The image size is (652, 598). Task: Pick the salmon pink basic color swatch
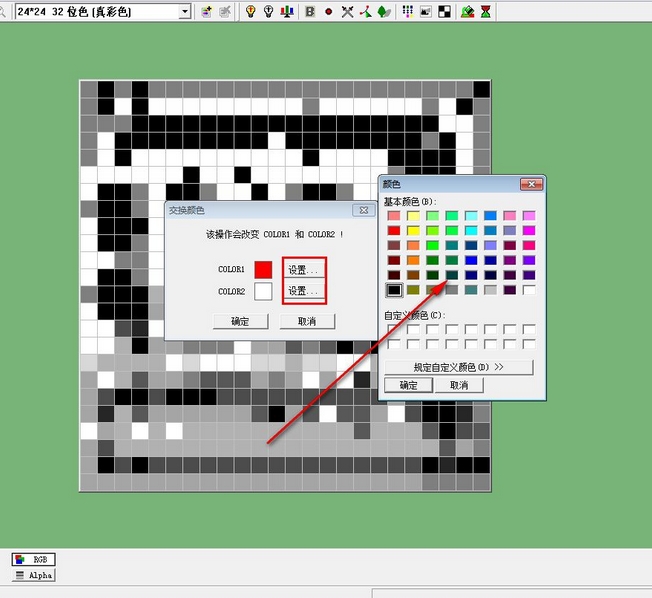point(394,215)
